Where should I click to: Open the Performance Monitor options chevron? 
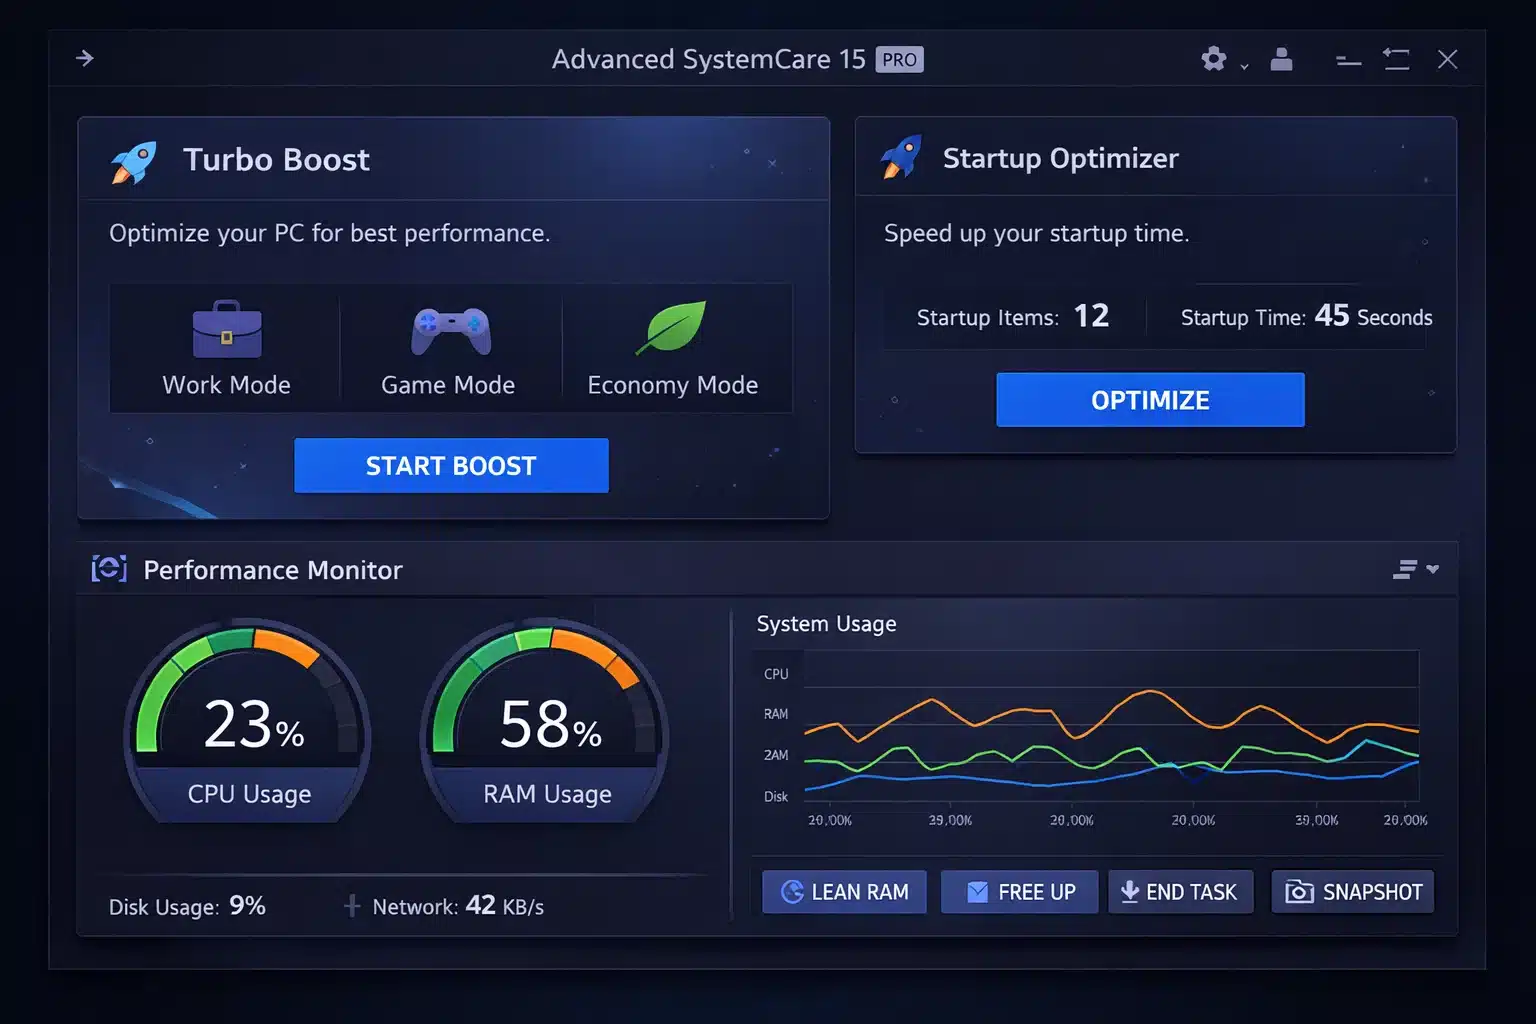coord(1432,569)
